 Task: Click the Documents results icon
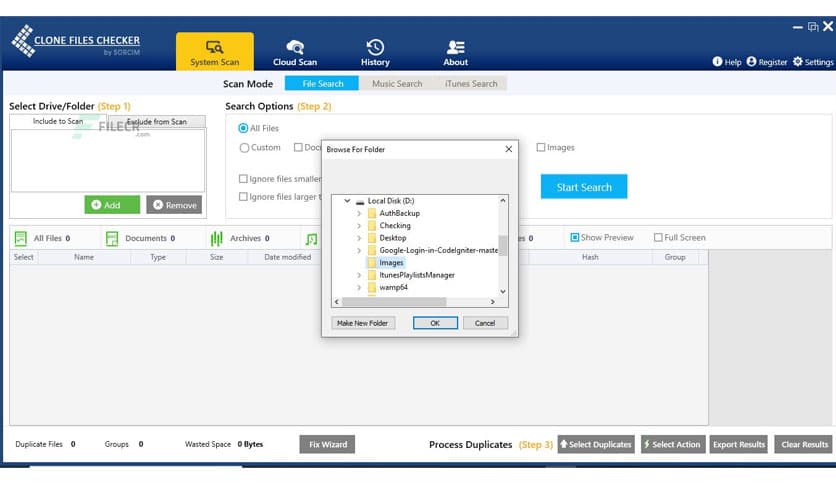(112, 238)
